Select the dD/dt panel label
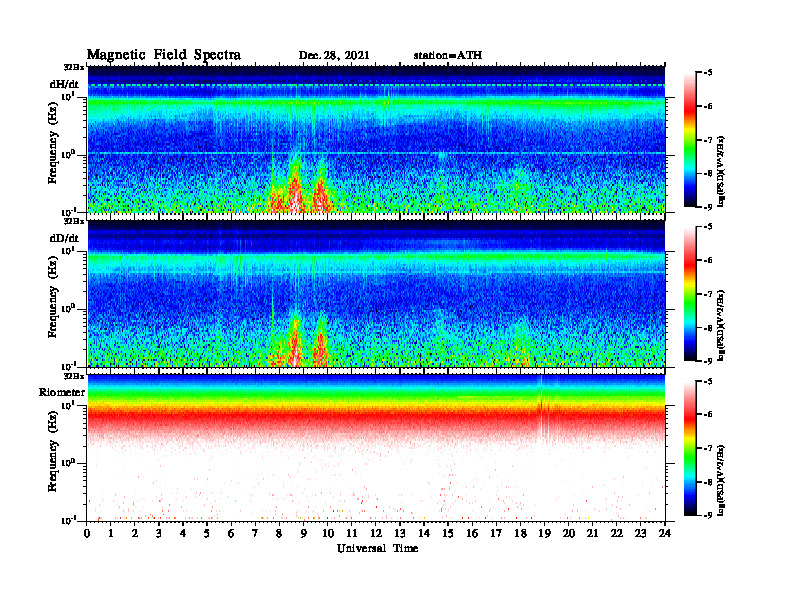 64,238
